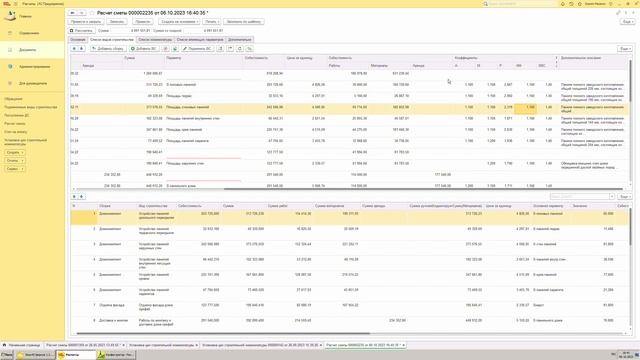Switch to the Дополнительно tab
Image resolution: width=640 pixels, height=360 pixels.
[x=240, y=40]
